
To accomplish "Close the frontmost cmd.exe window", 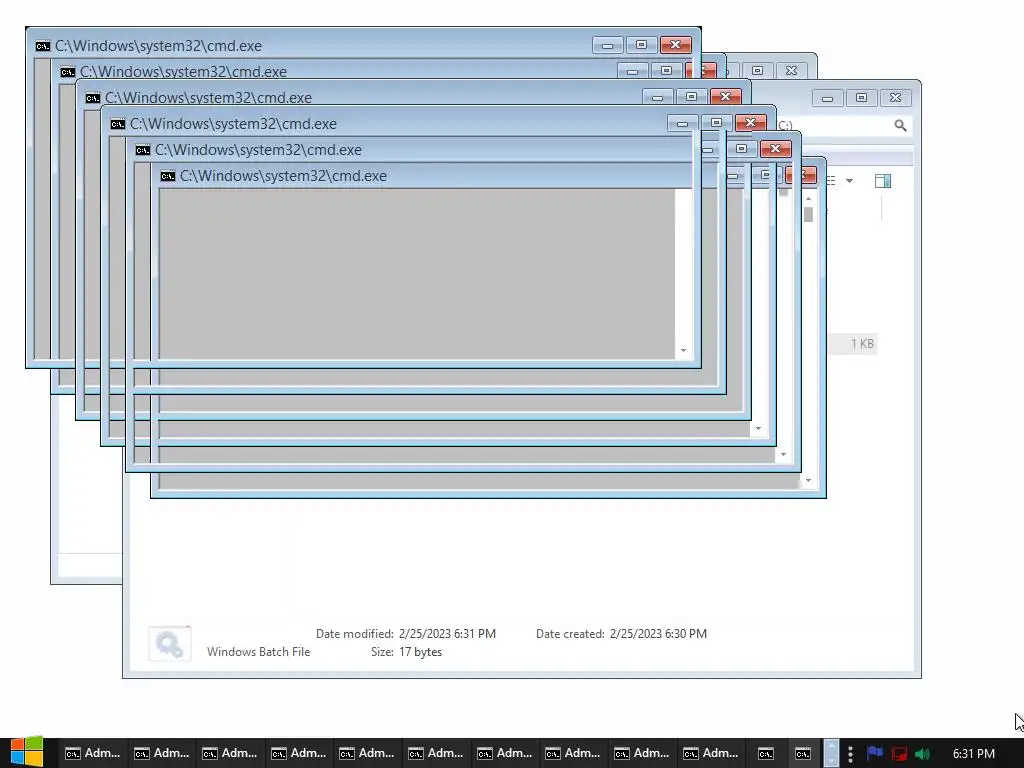I will click(x=676, y=44).
